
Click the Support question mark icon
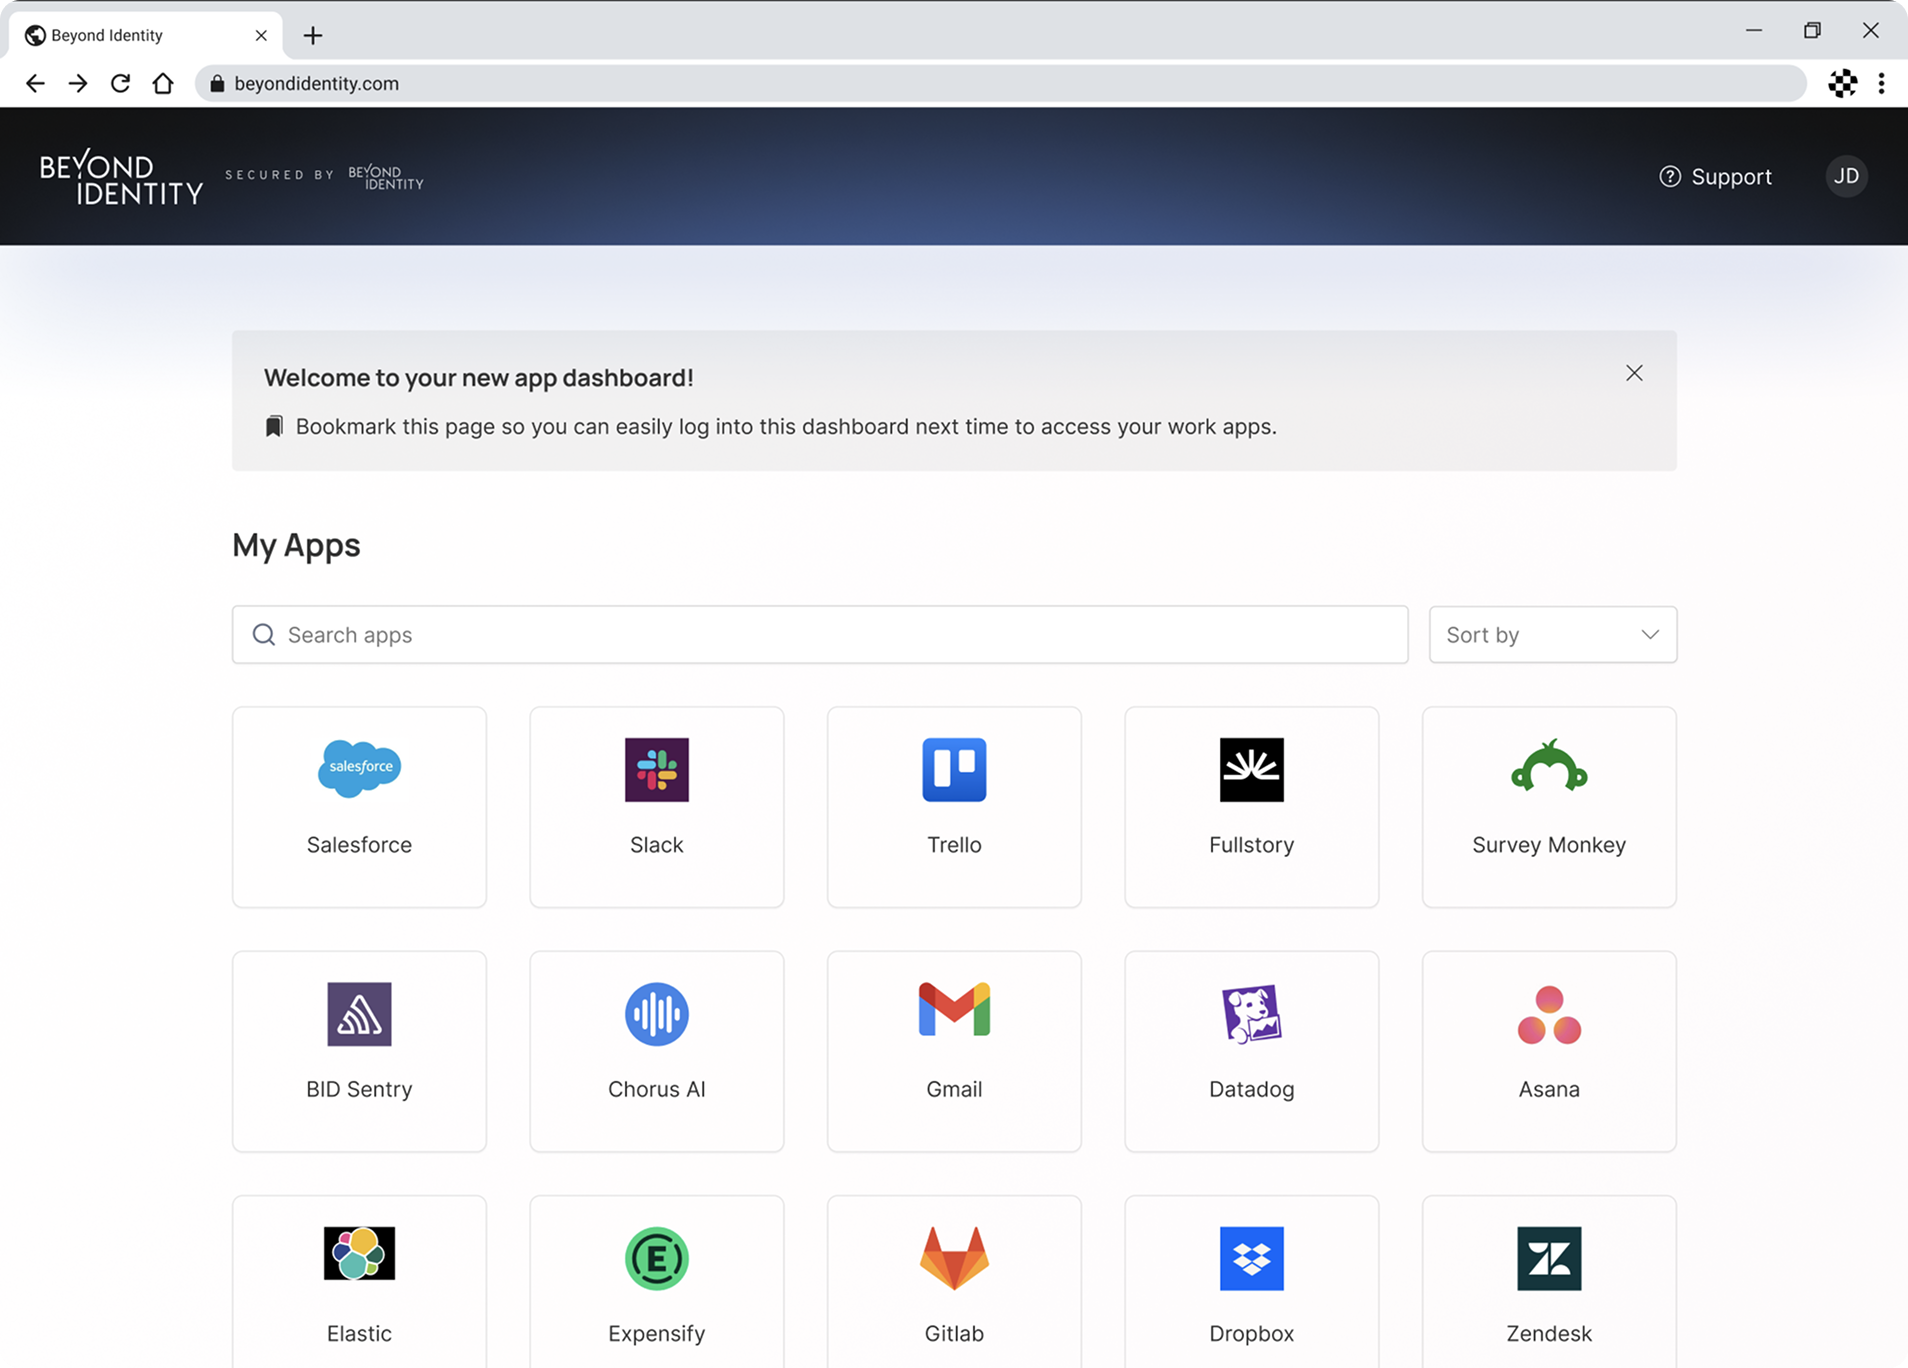[1670, 176]
